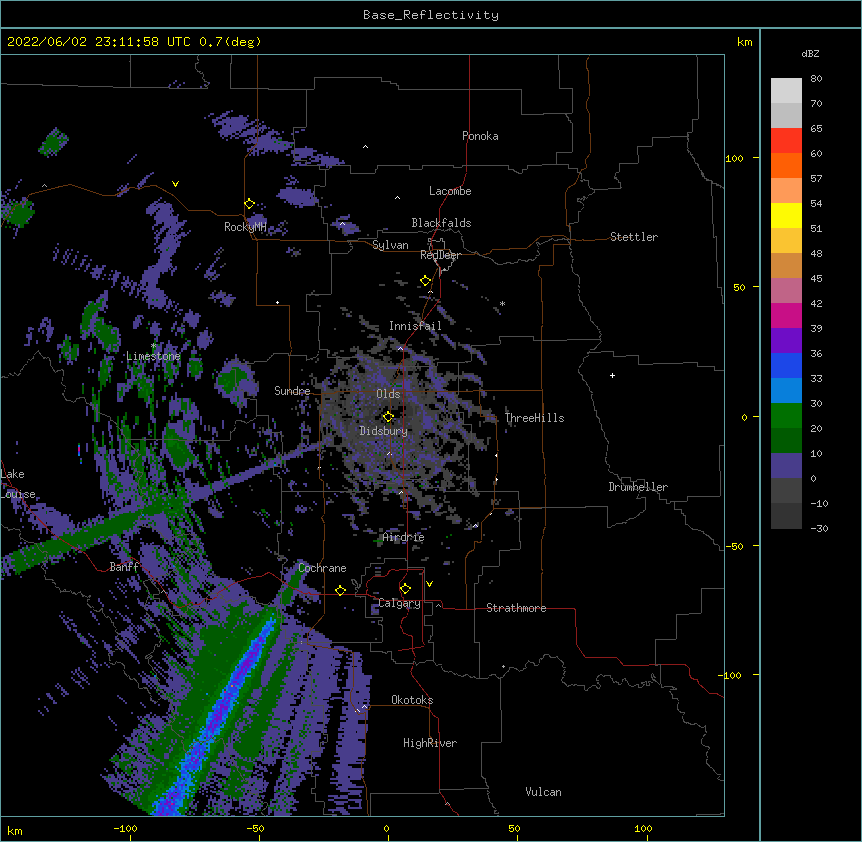Click the Banff label on the map

pyautogui.click(x=124, y=567)
